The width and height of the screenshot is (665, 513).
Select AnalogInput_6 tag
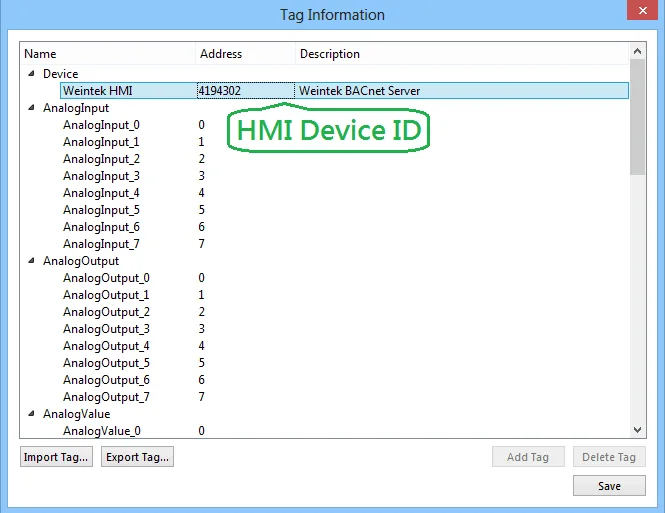pos(101,227)
